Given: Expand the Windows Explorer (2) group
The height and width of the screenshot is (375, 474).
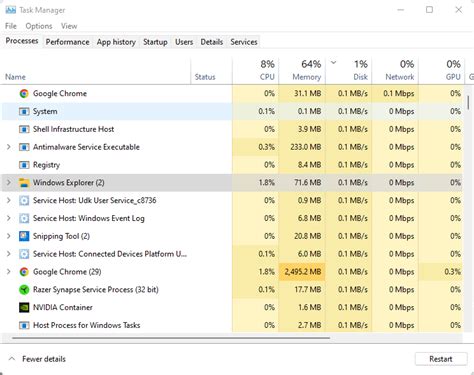Looking at the screenshot, I should 9,183.
